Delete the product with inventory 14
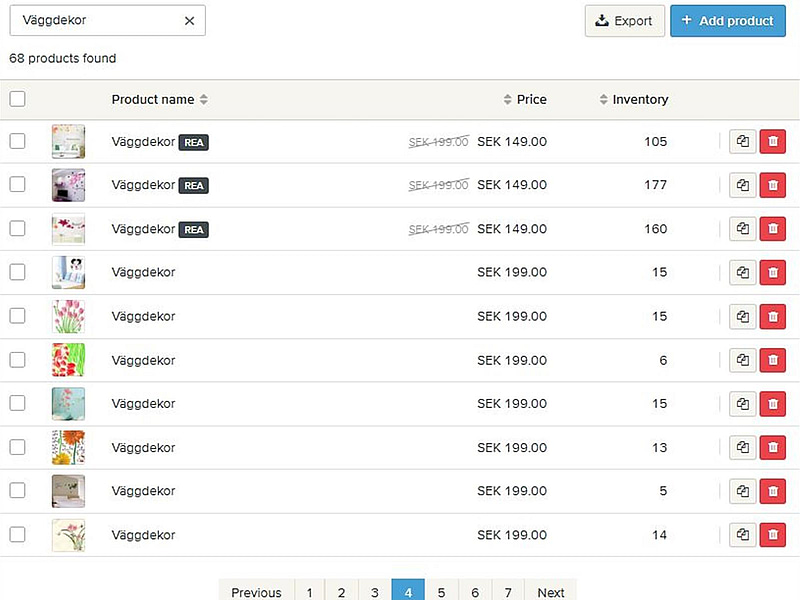This screenshot has height=600, width=800. point(772,535)
